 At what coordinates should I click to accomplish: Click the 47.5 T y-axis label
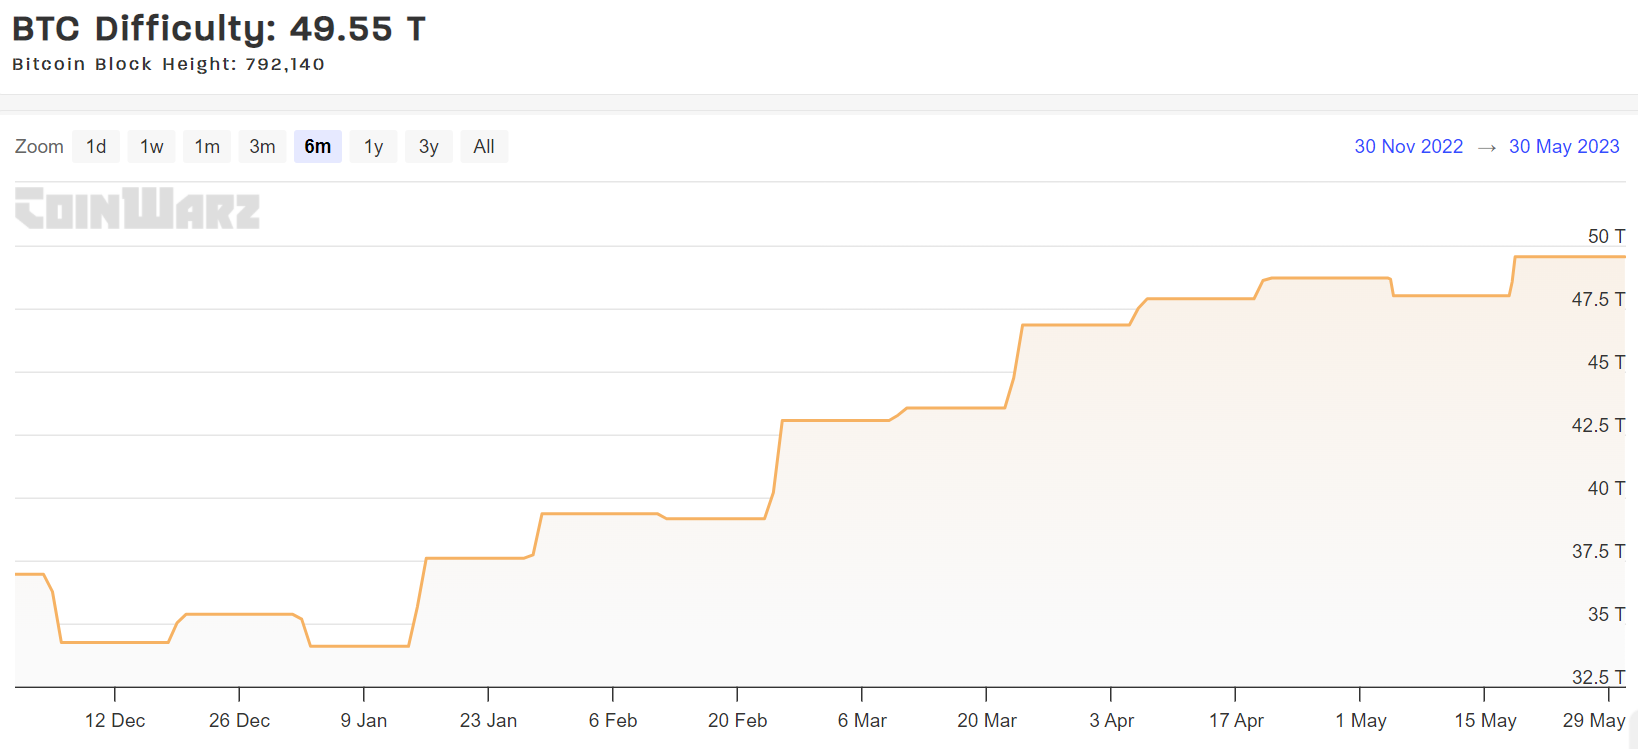(1598, 299)
